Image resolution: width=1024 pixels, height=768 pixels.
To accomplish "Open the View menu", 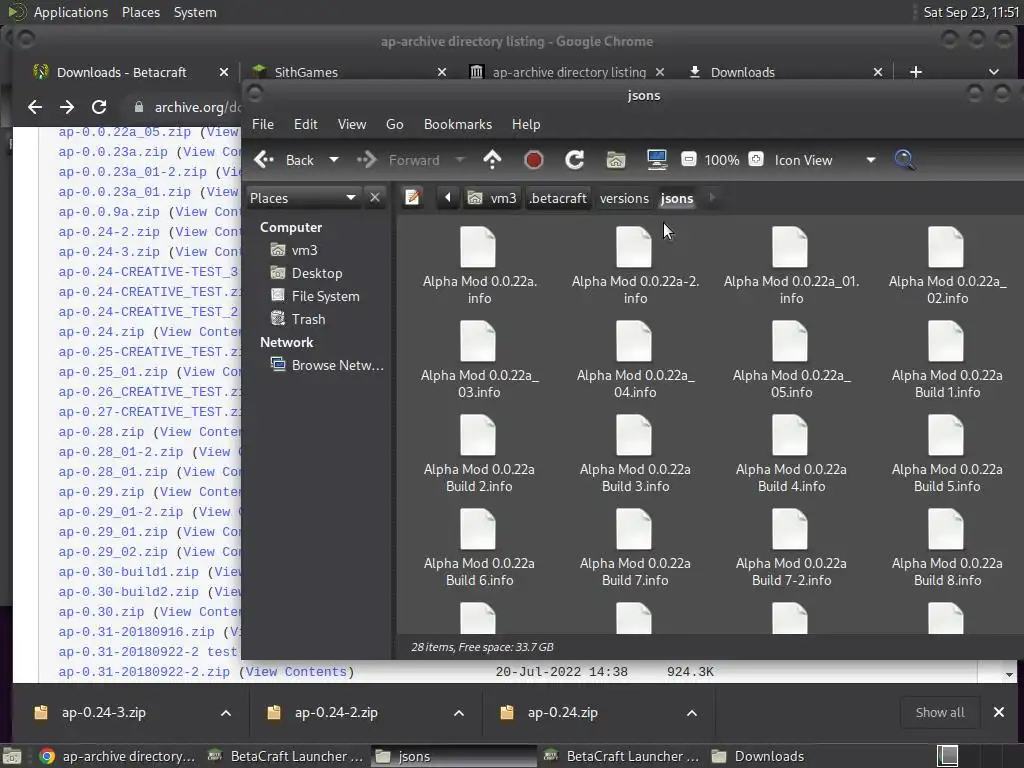I will click(352, 124).
